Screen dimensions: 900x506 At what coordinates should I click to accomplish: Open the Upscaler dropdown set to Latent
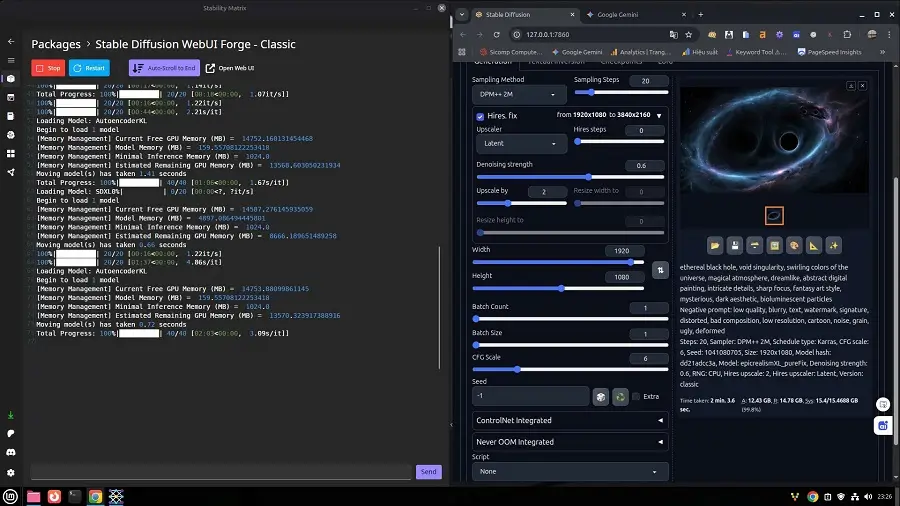521,143
